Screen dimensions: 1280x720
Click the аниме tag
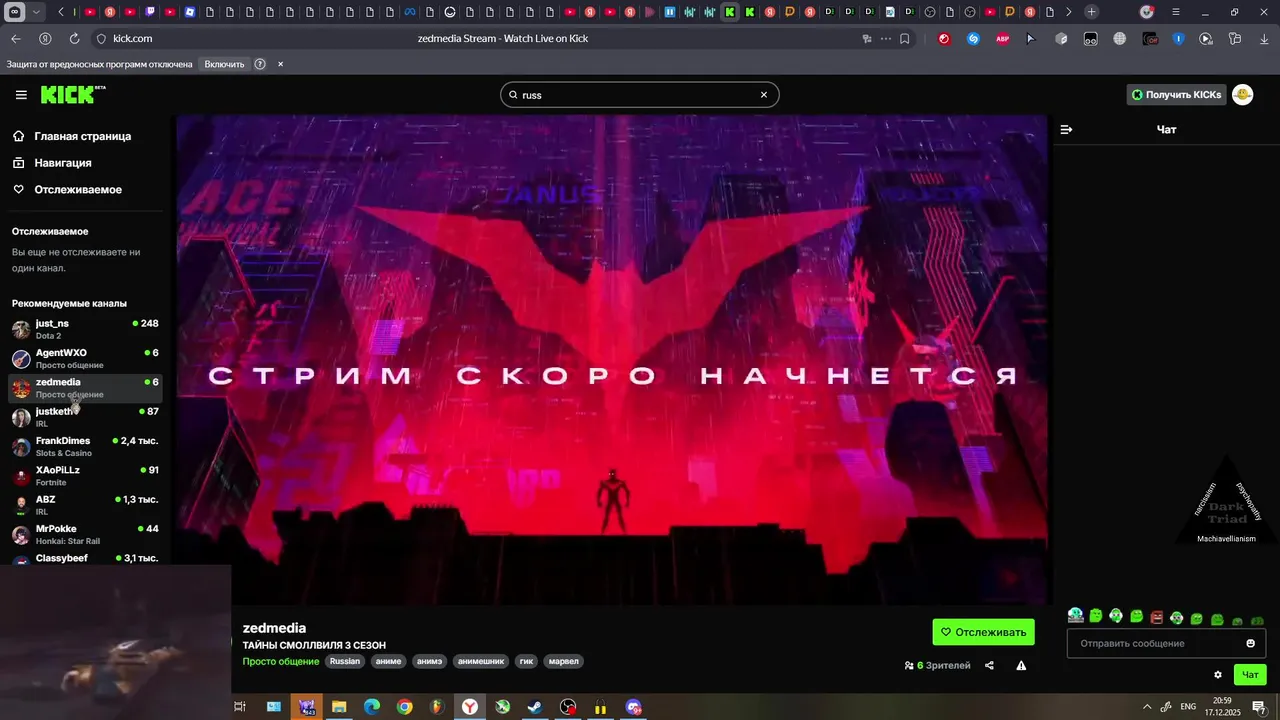pyautogui.click(x=388, y=661)
